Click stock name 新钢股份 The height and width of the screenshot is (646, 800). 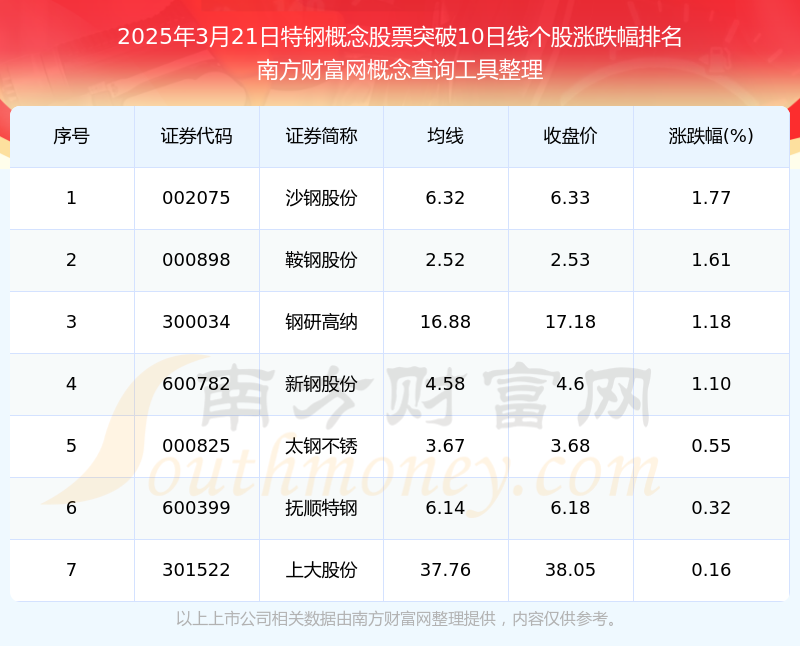(321, 384)
